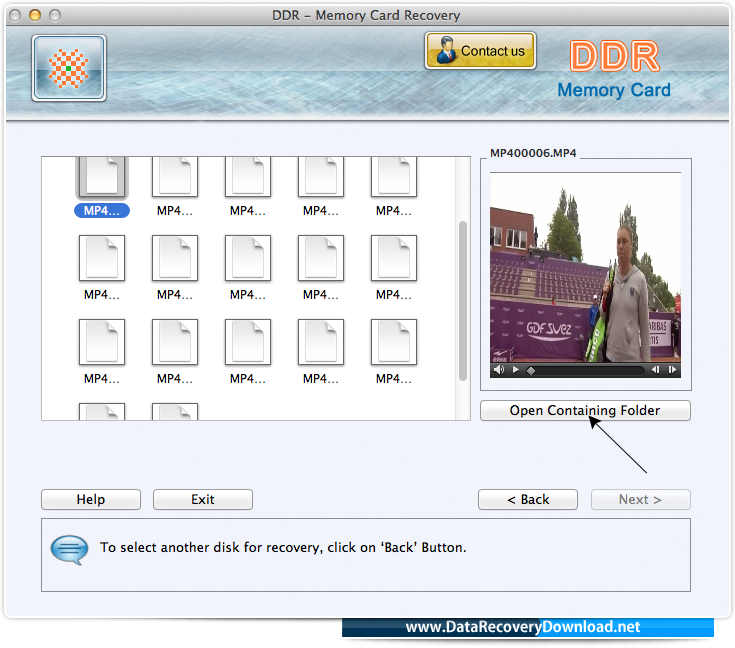The image size is (735, 648).
Task: Play the MP400006.MP4 video preview
Action: coord(516,370)
